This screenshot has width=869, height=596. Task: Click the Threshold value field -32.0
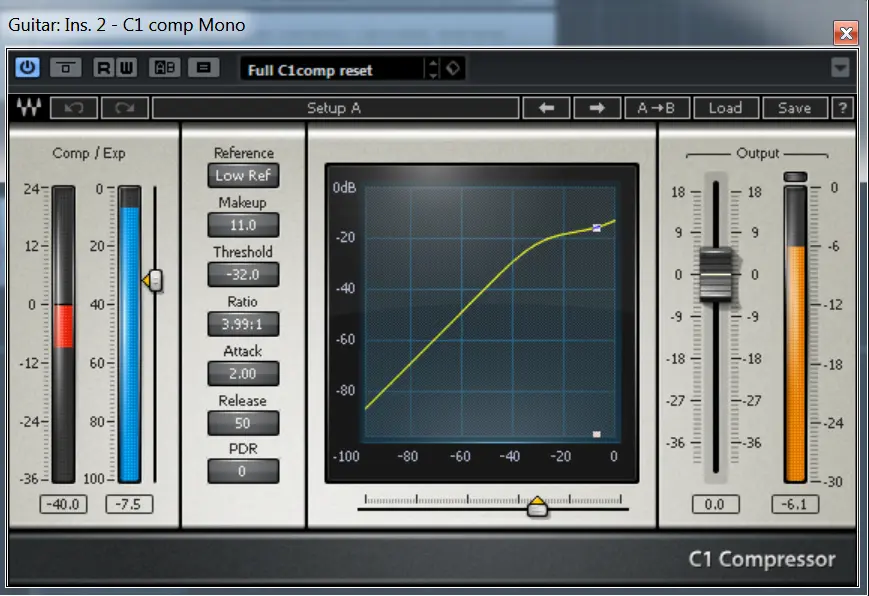(243, 274)
